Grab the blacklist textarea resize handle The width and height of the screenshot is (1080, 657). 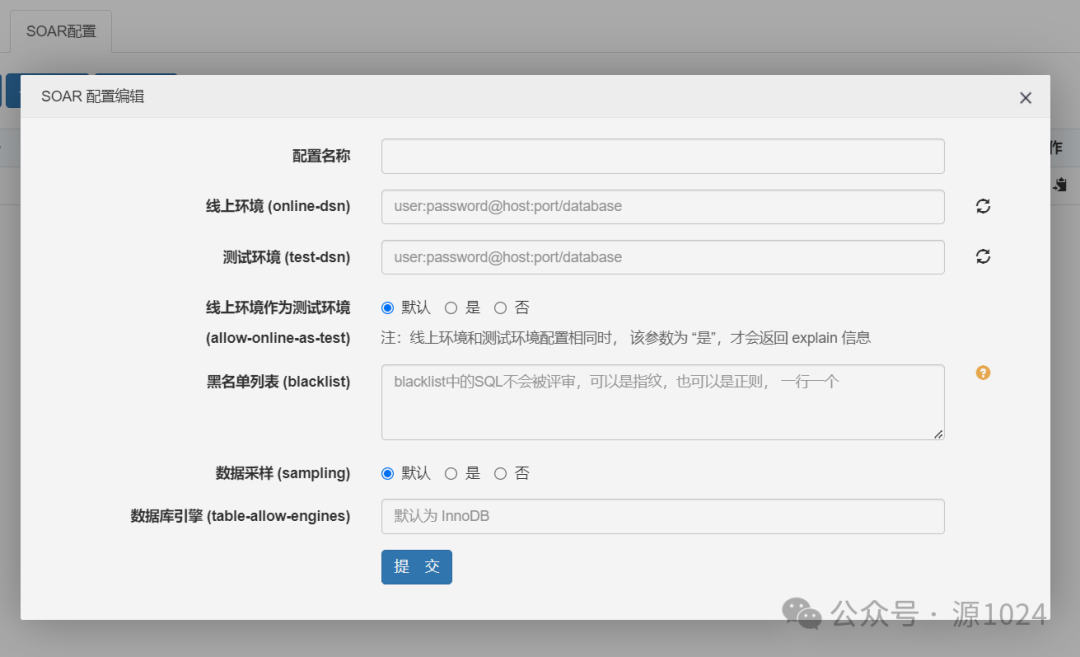[938, 434]
